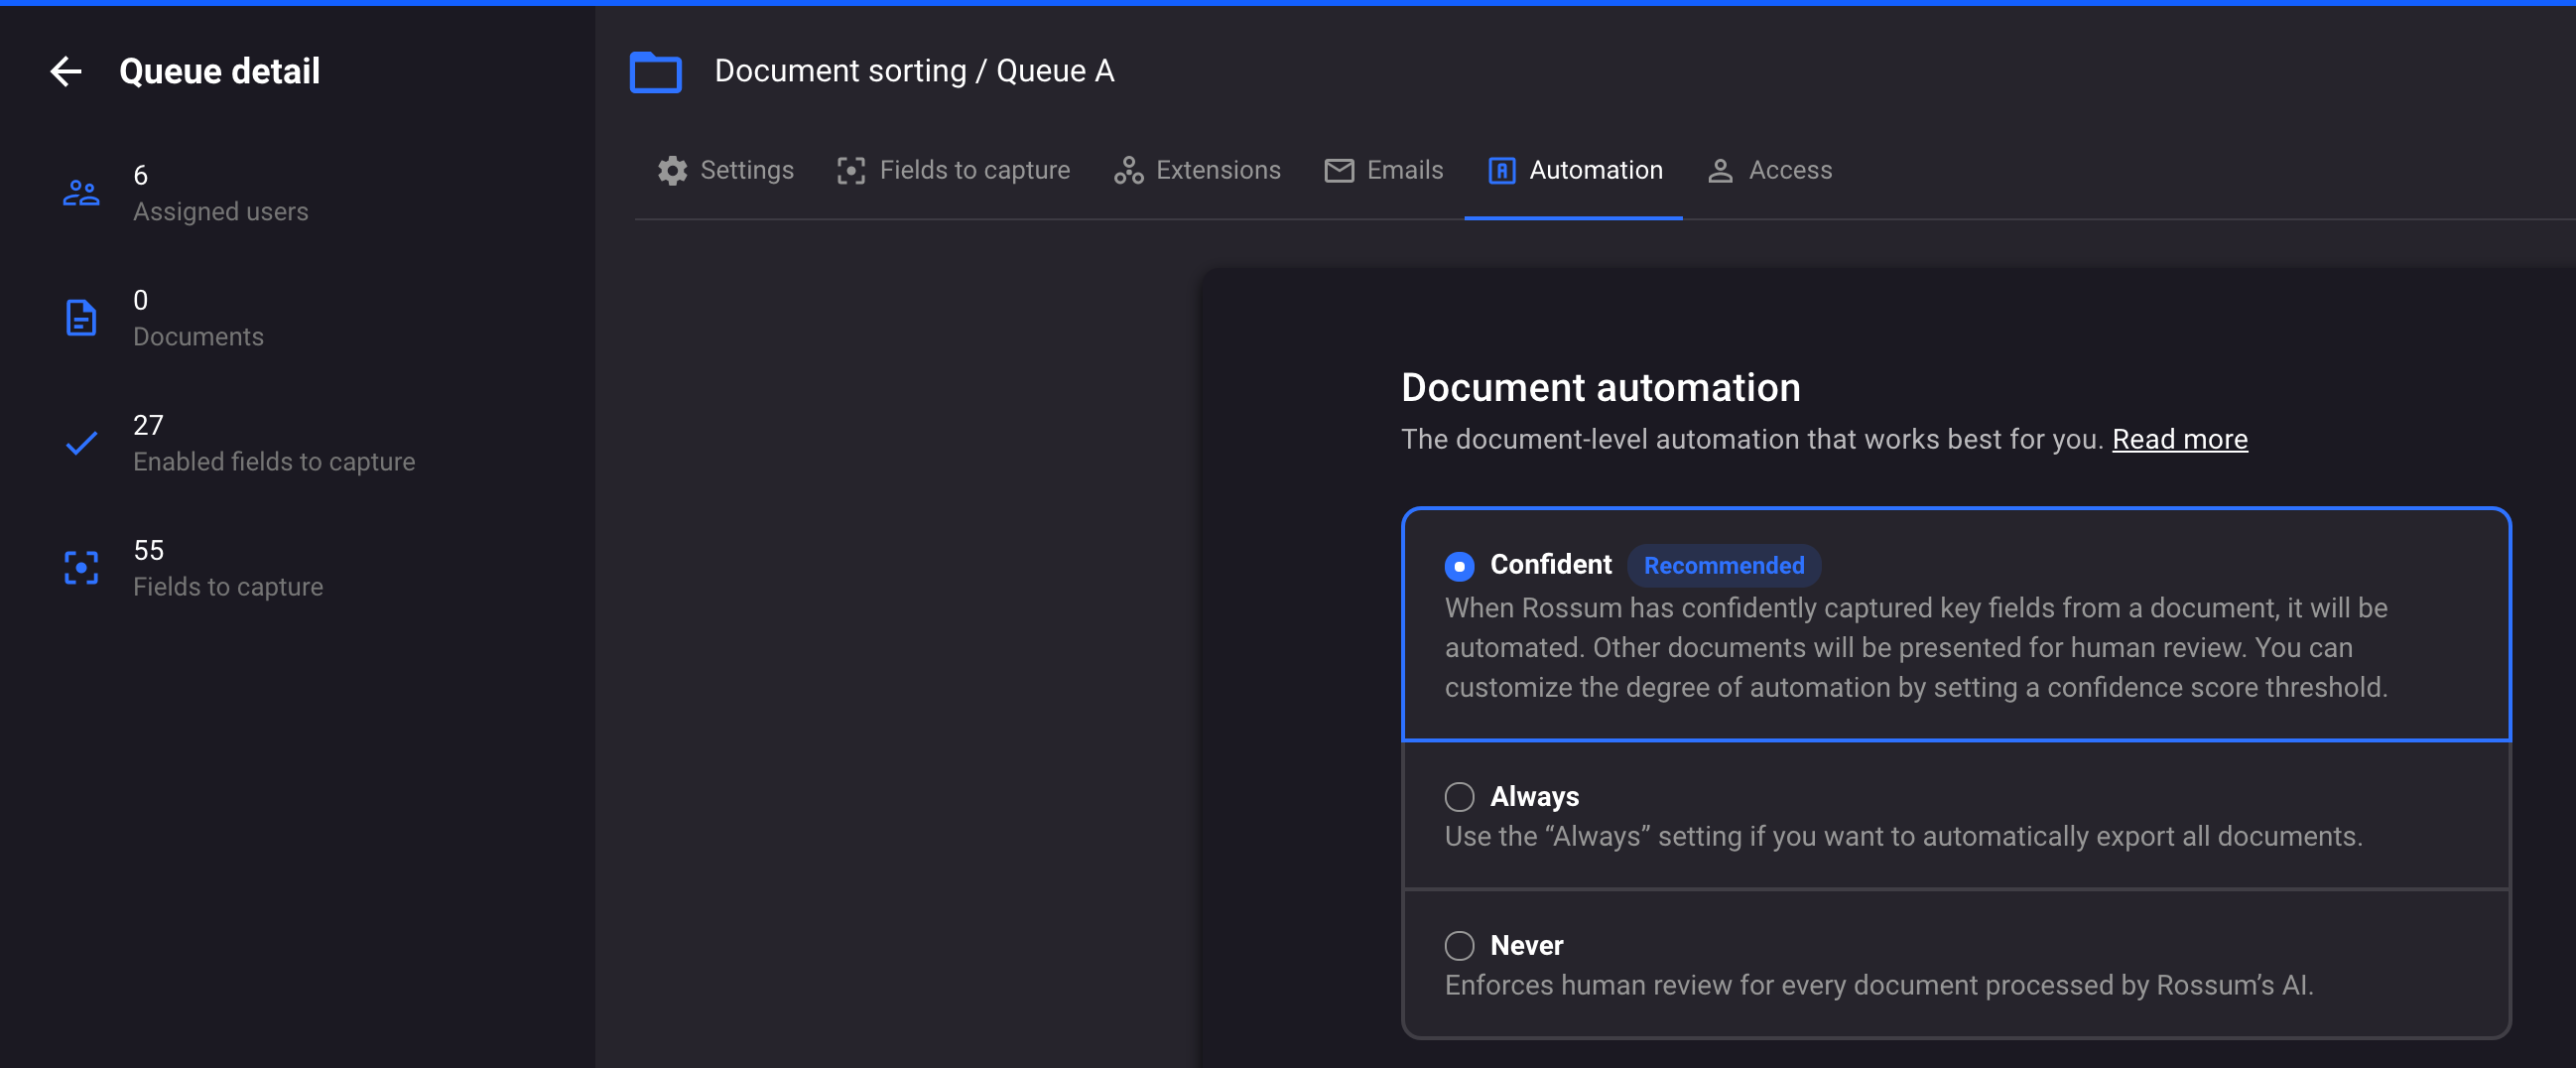Click the Fields to capture sidebar icon
The image size is (2576, 1068).
[x=81, y=568]
